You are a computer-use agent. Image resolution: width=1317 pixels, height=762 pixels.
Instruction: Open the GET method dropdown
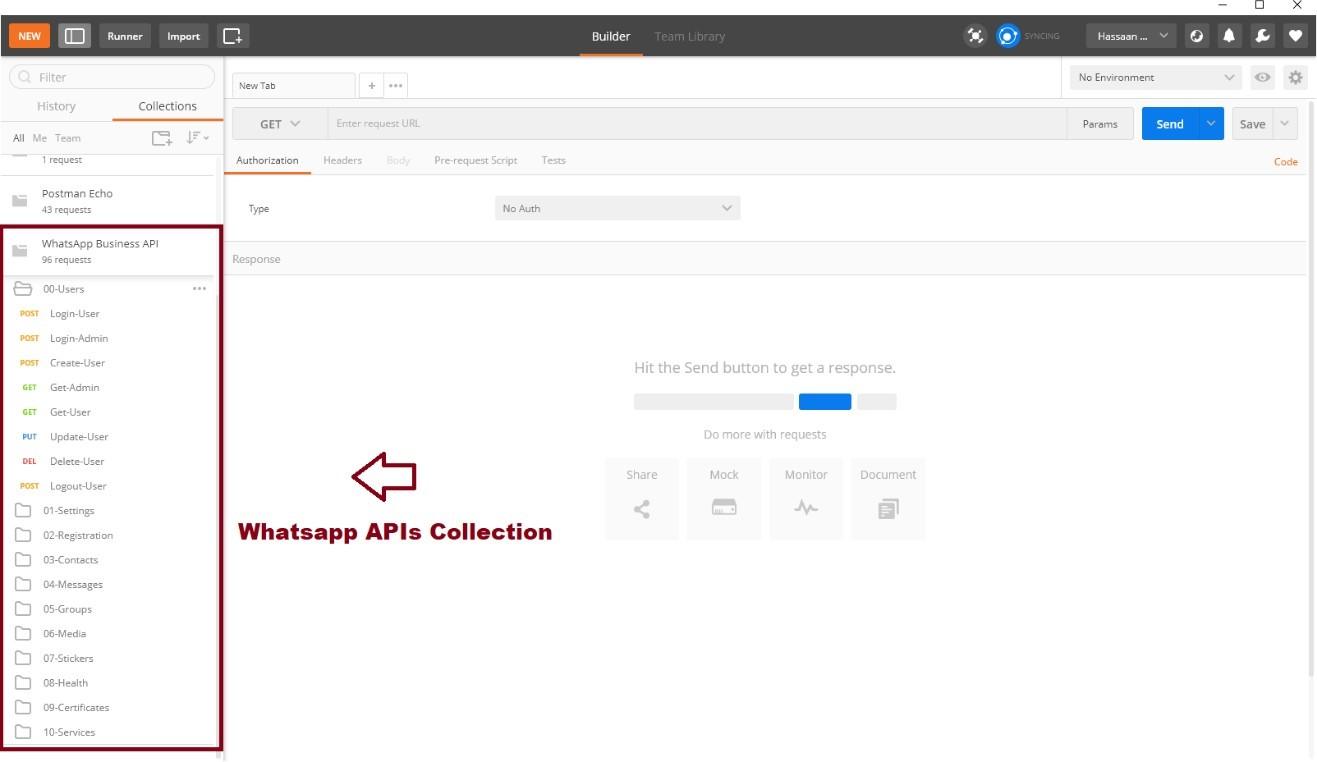280,124
